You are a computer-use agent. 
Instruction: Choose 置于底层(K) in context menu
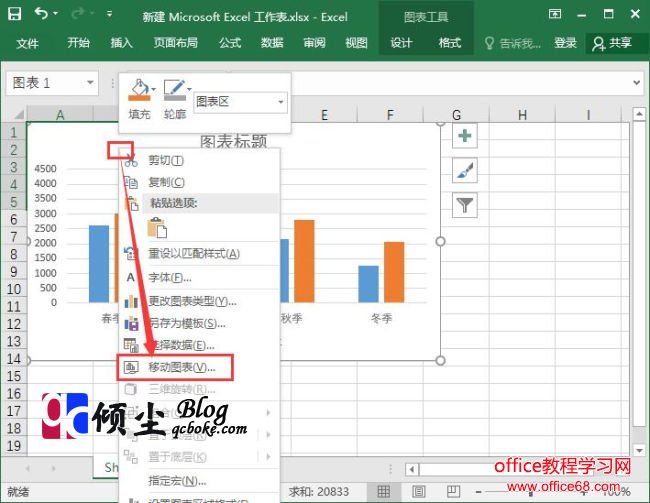199,457
